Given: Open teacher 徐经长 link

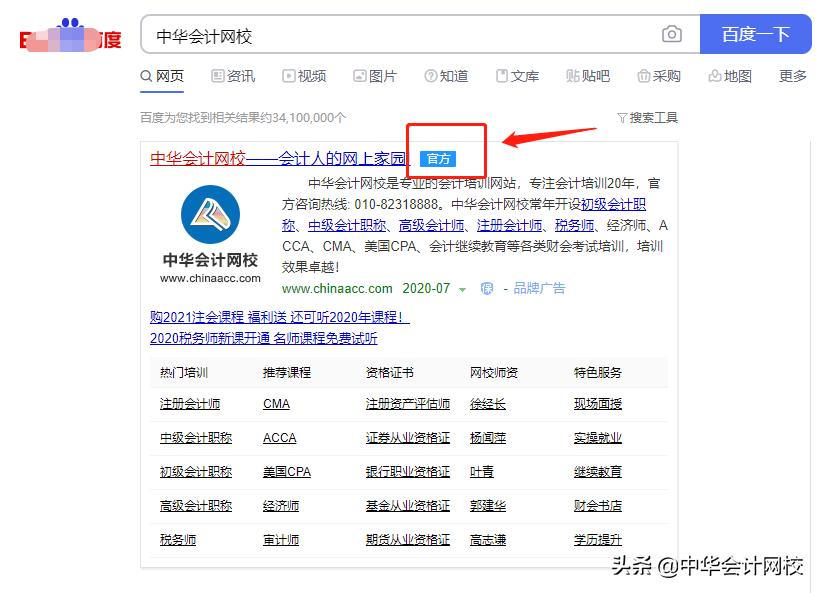Looking at the screenshot, I should pos(488,404).
